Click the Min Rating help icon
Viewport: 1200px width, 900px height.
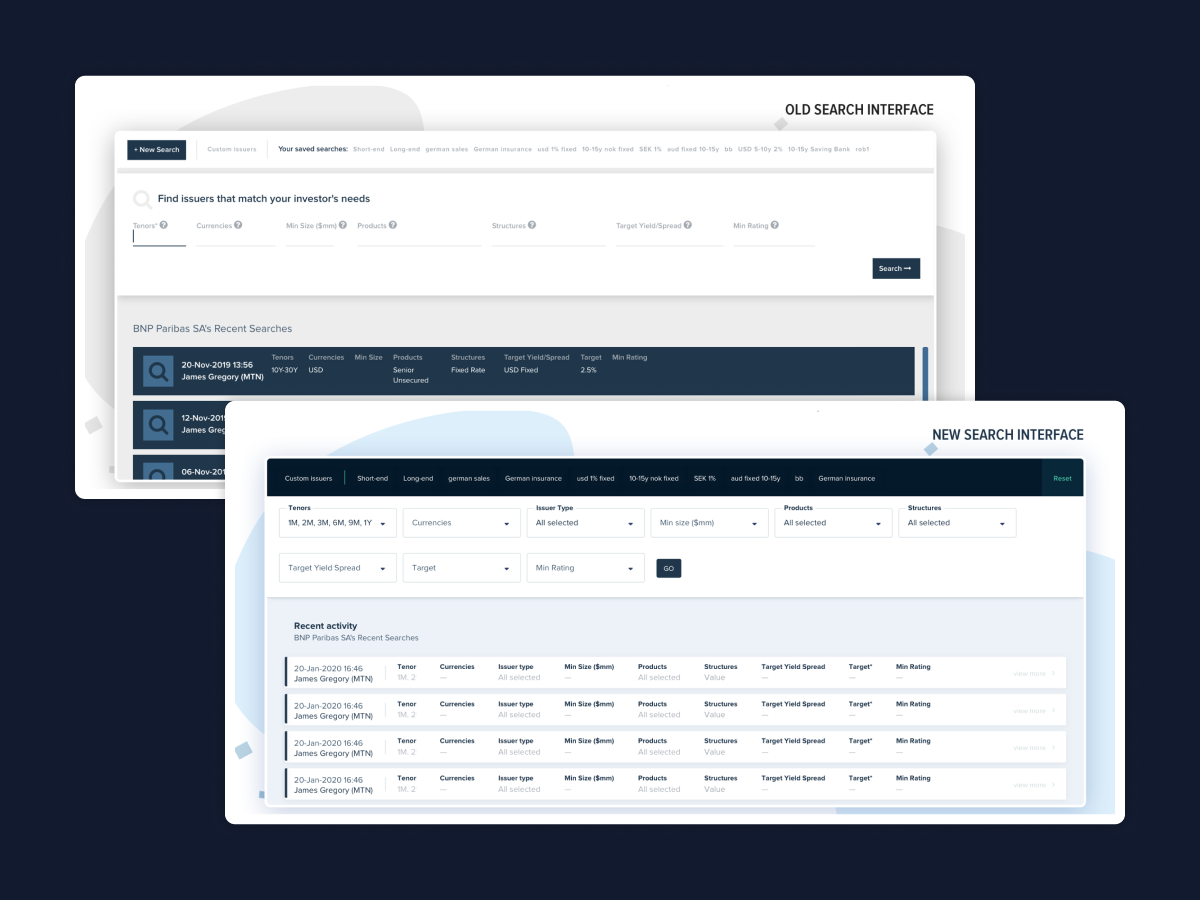click(x=775, y=225)
